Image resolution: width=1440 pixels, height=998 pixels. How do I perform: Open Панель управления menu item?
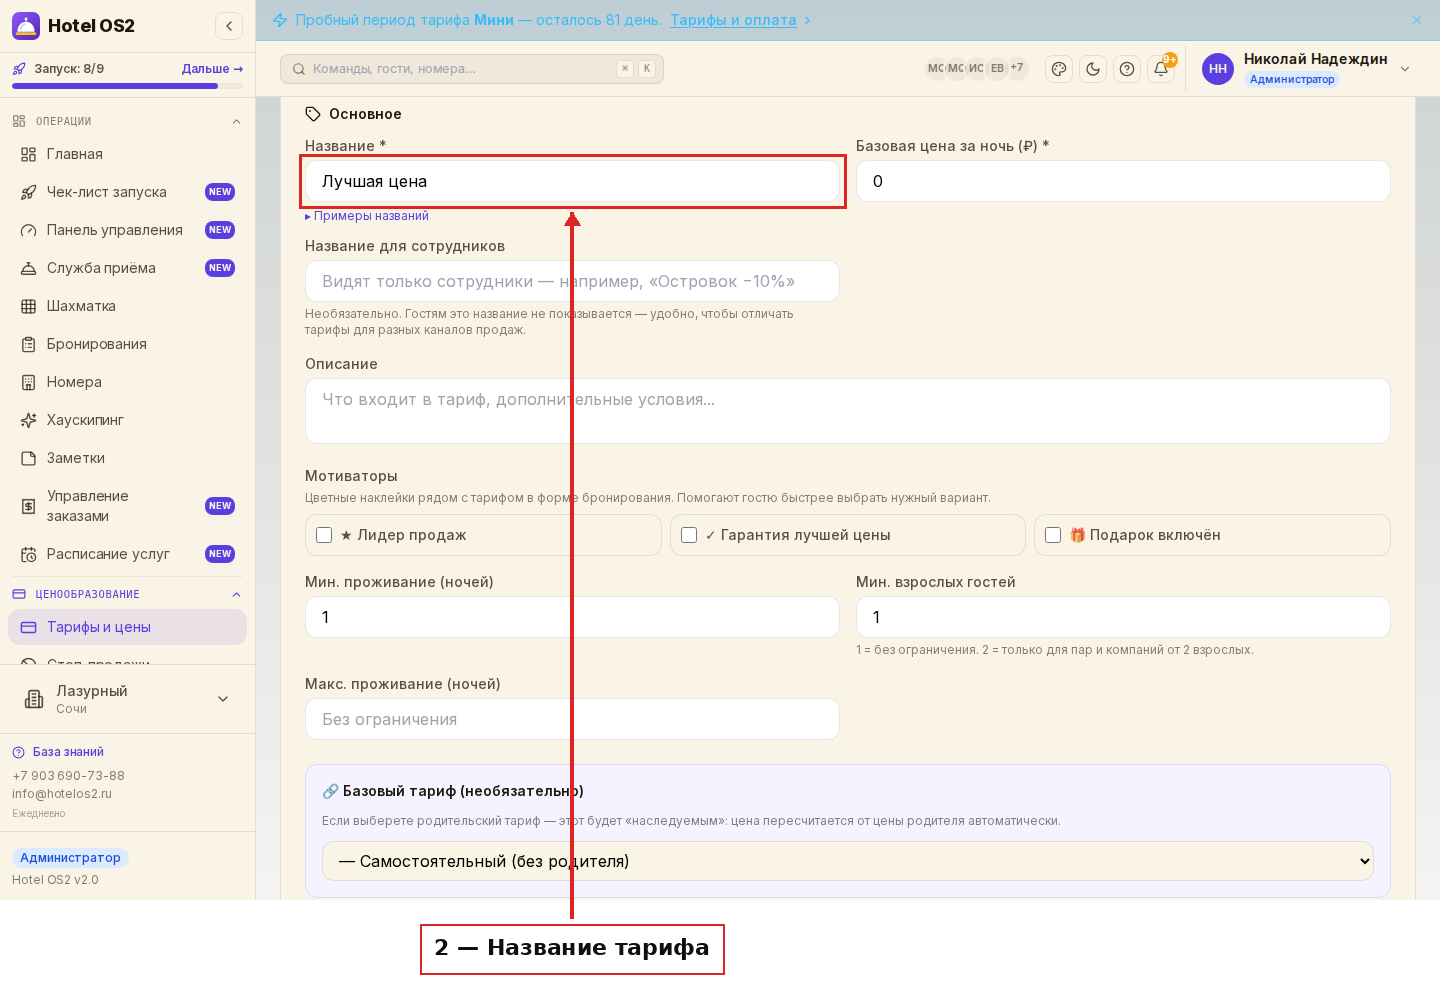[127, 230]
